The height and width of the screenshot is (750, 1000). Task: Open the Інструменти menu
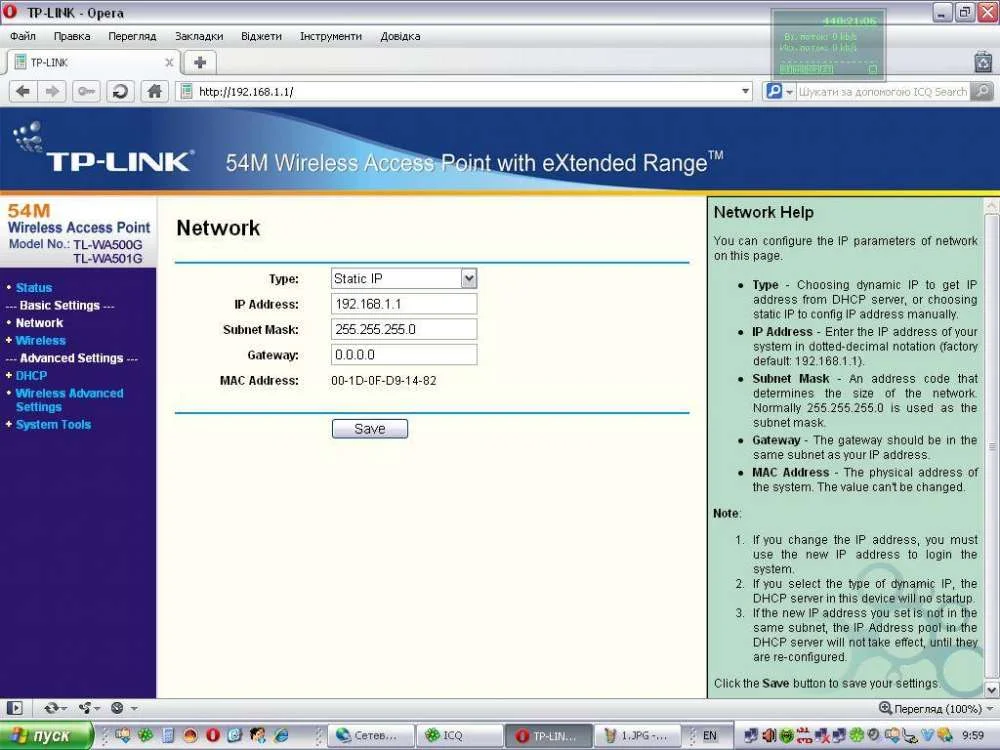[x=330, y=36]
